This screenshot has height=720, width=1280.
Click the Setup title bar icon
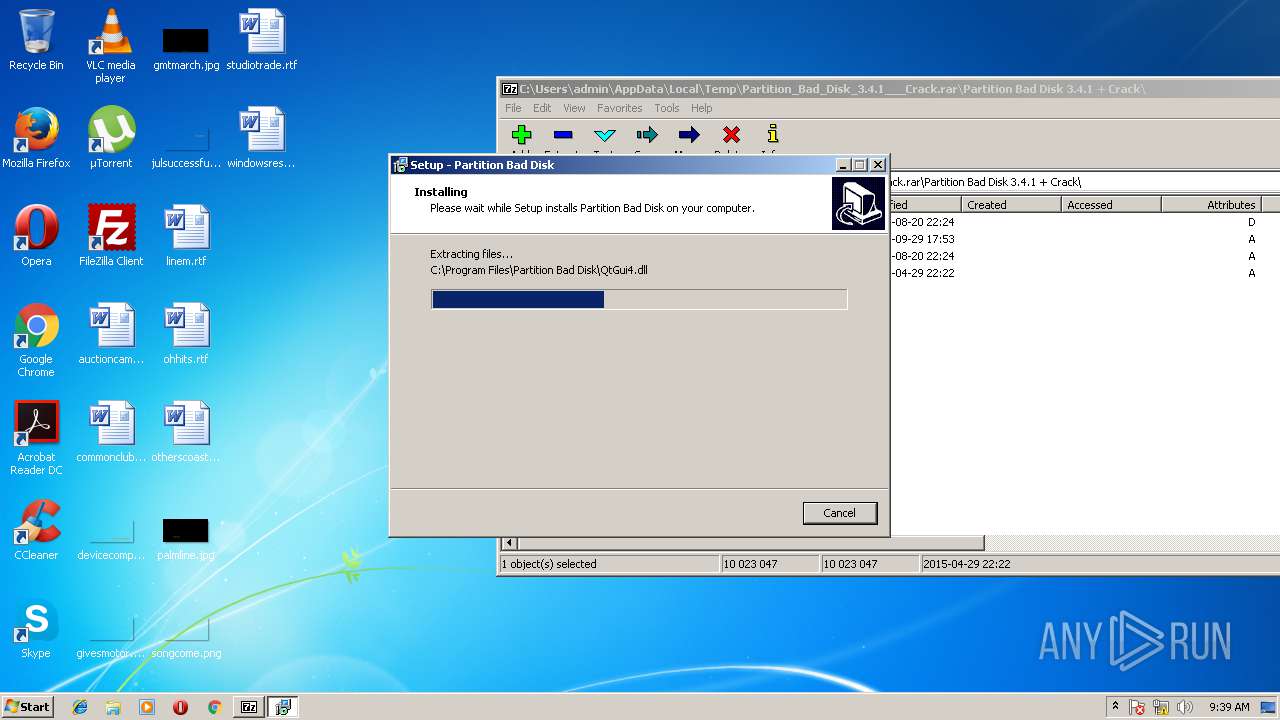tap(400, 165)
